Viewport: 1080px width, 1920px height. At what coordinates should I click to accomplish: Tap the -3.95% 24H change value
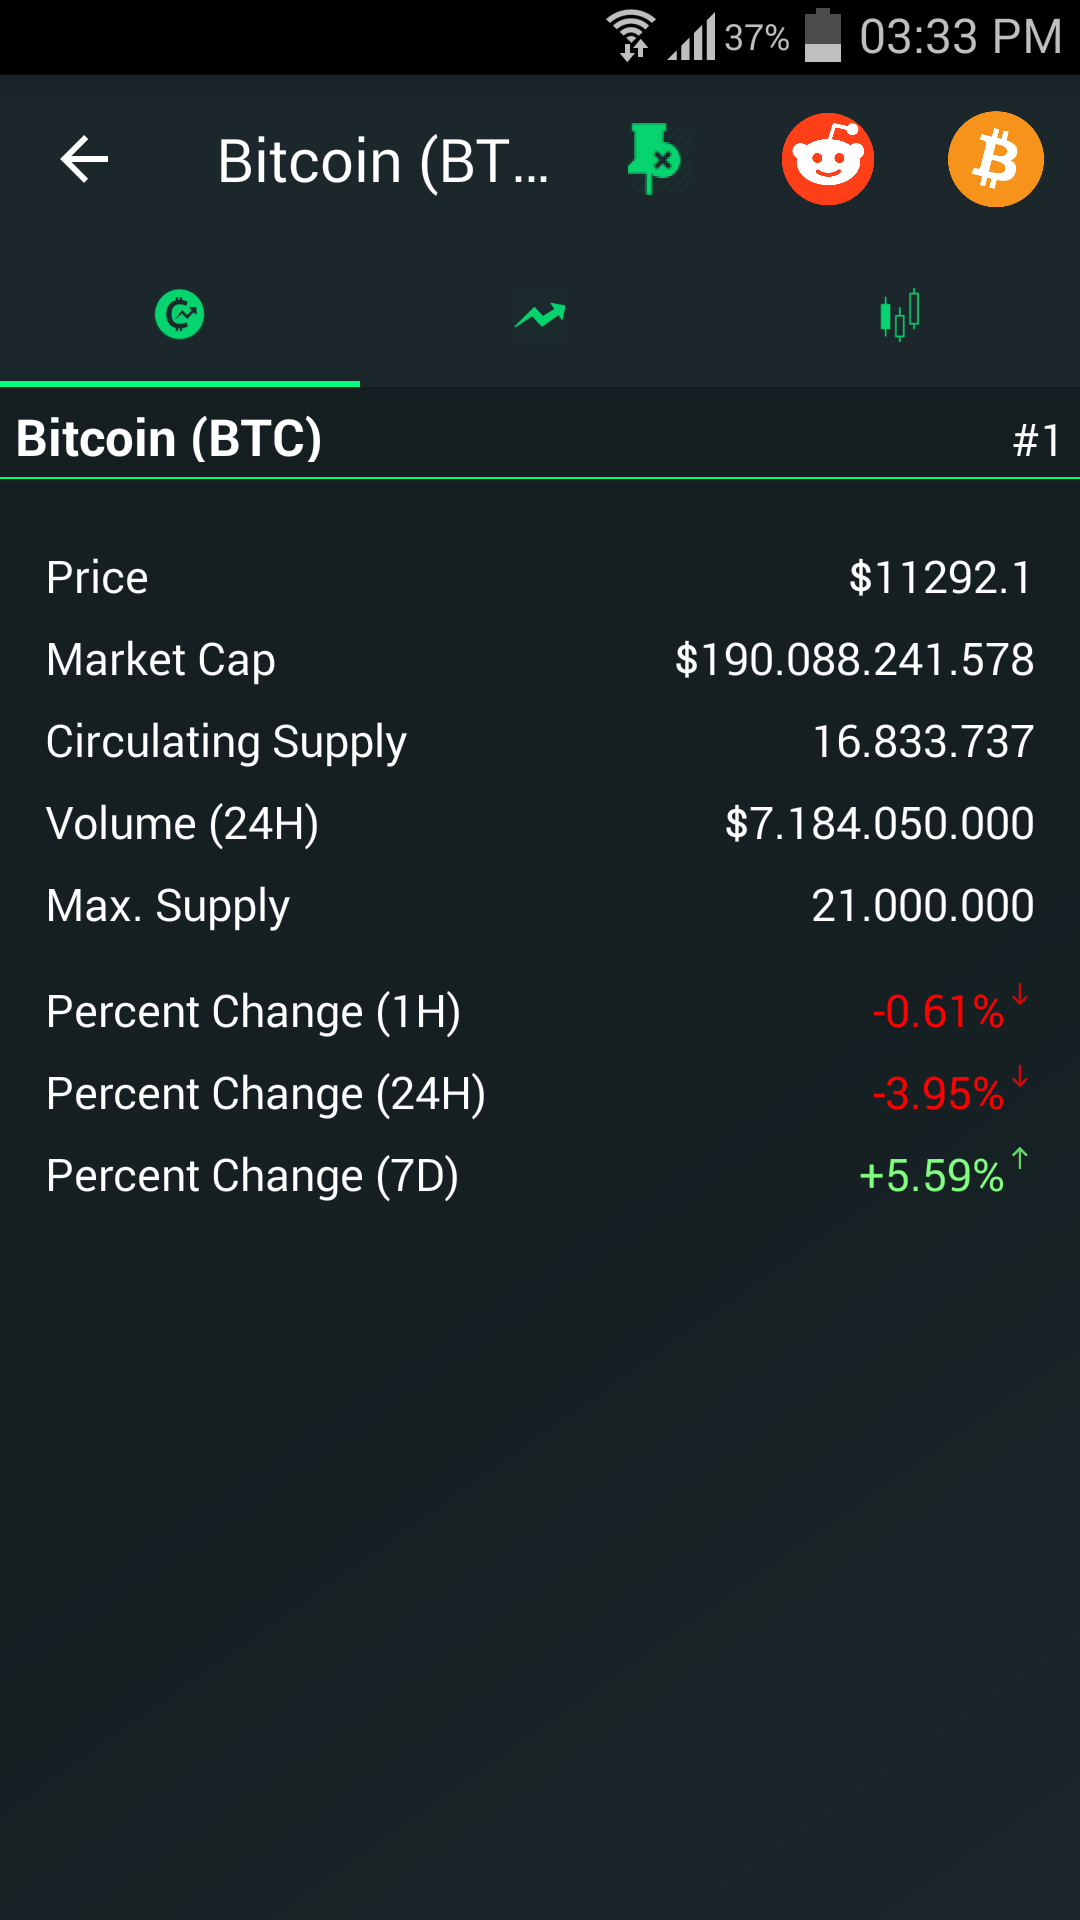point(938,1094)
